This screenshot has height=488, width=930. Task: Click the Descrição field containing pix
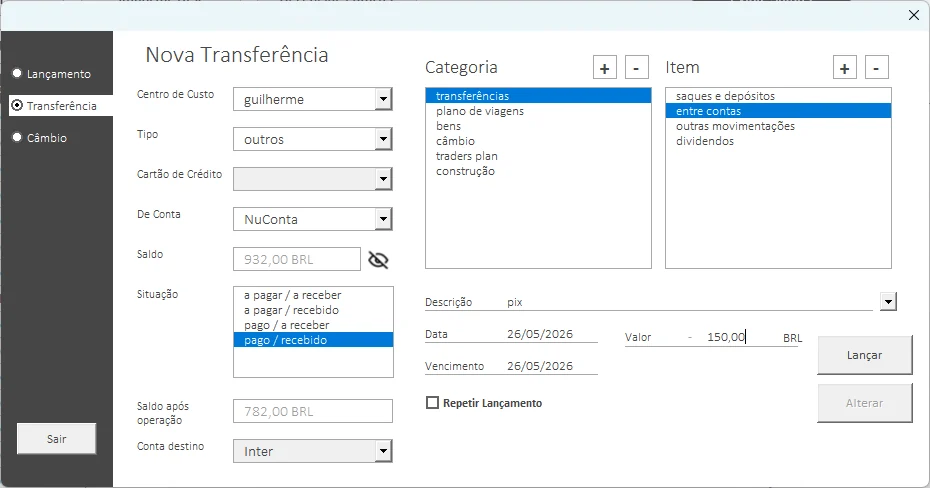click(688, 302)
